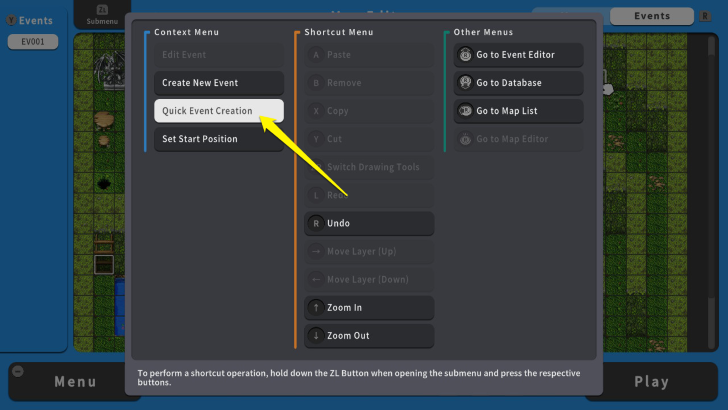Click the Y button icon beside Cut
The height and width of the screenshot is (410, 728).
[316, 139]
